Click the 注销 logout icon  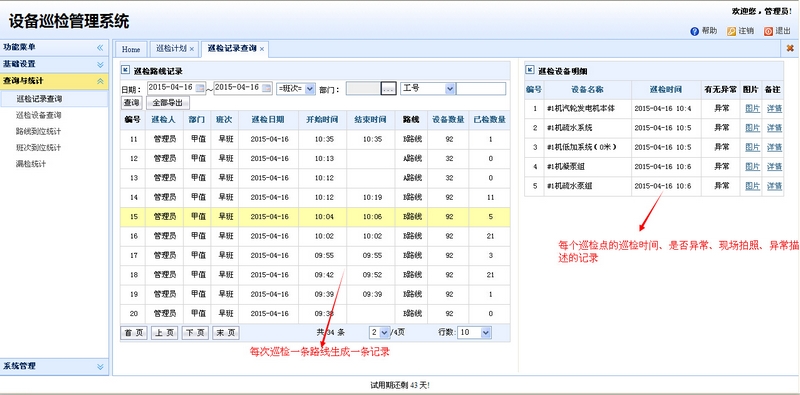[x=731, y=31]
